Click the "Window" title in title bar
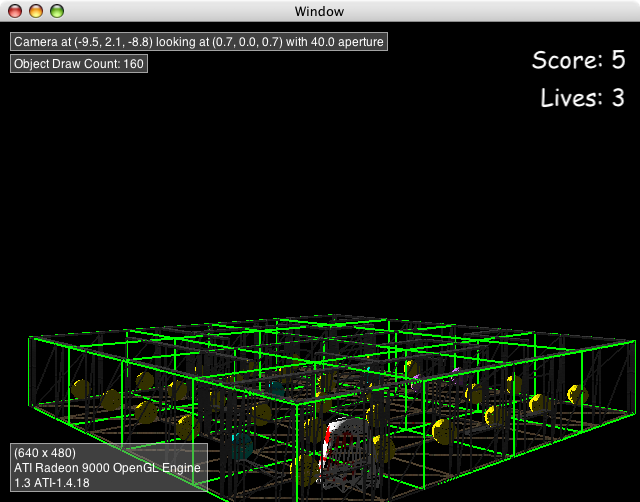The height and width of the screenshot is (502, 640). (x=319, y=11)
